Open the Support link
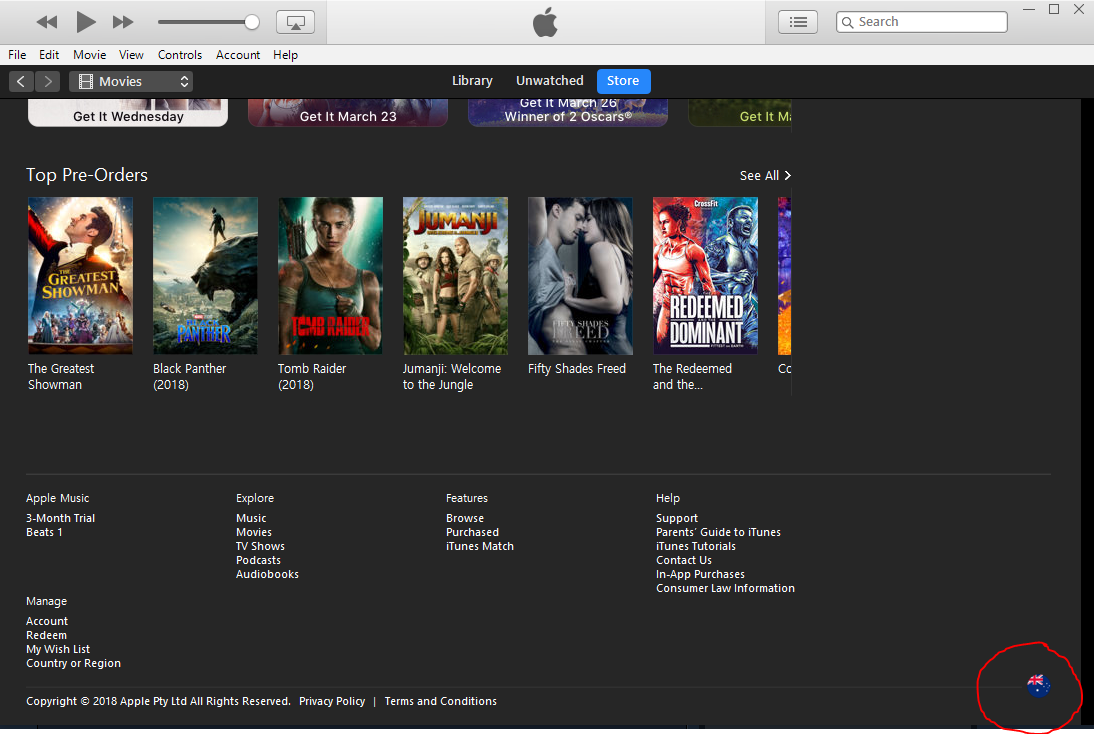 677,518
